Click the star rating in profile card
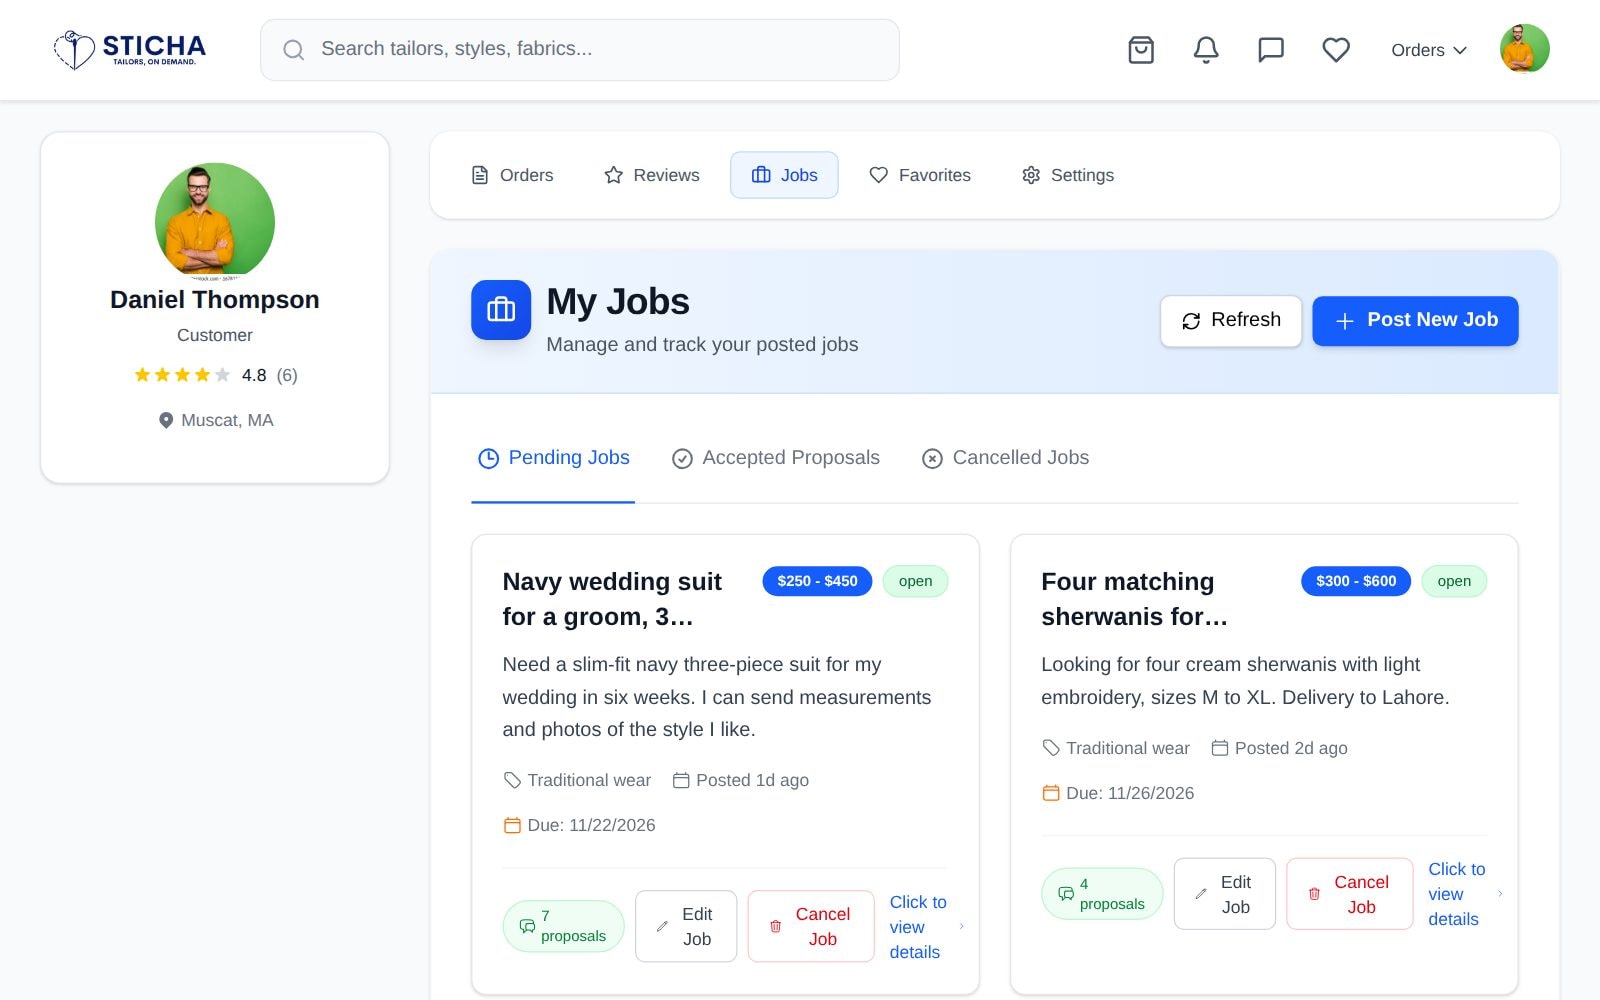 coord(182,375)
